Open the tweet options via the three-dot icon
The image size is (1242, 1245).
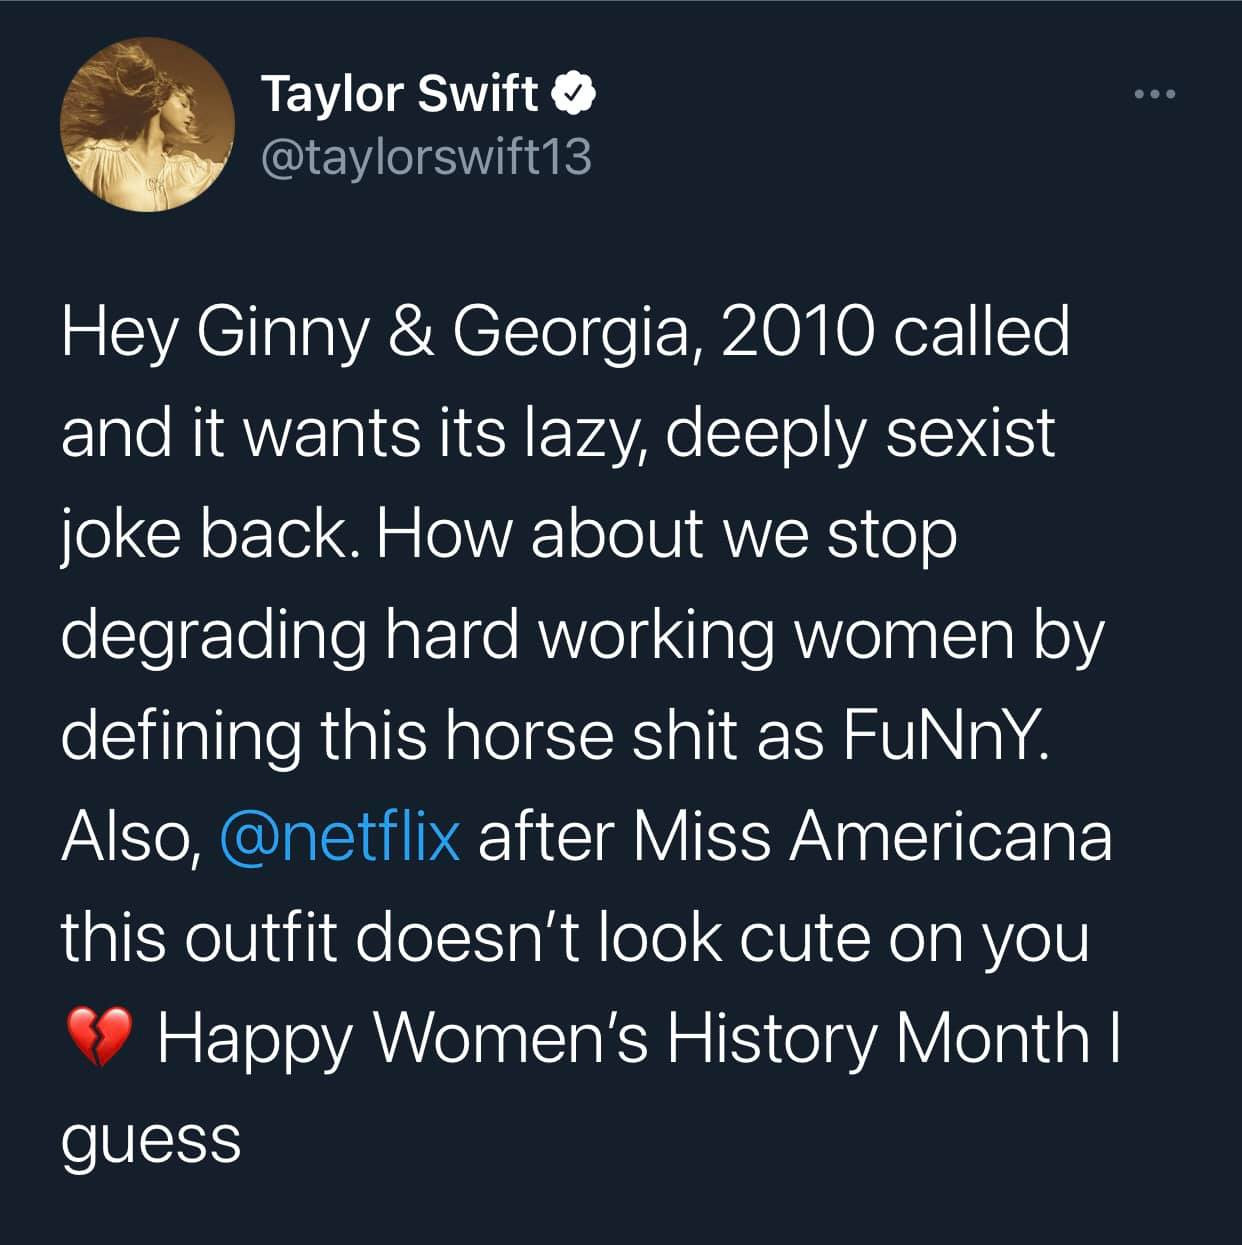click(1154, 92)
